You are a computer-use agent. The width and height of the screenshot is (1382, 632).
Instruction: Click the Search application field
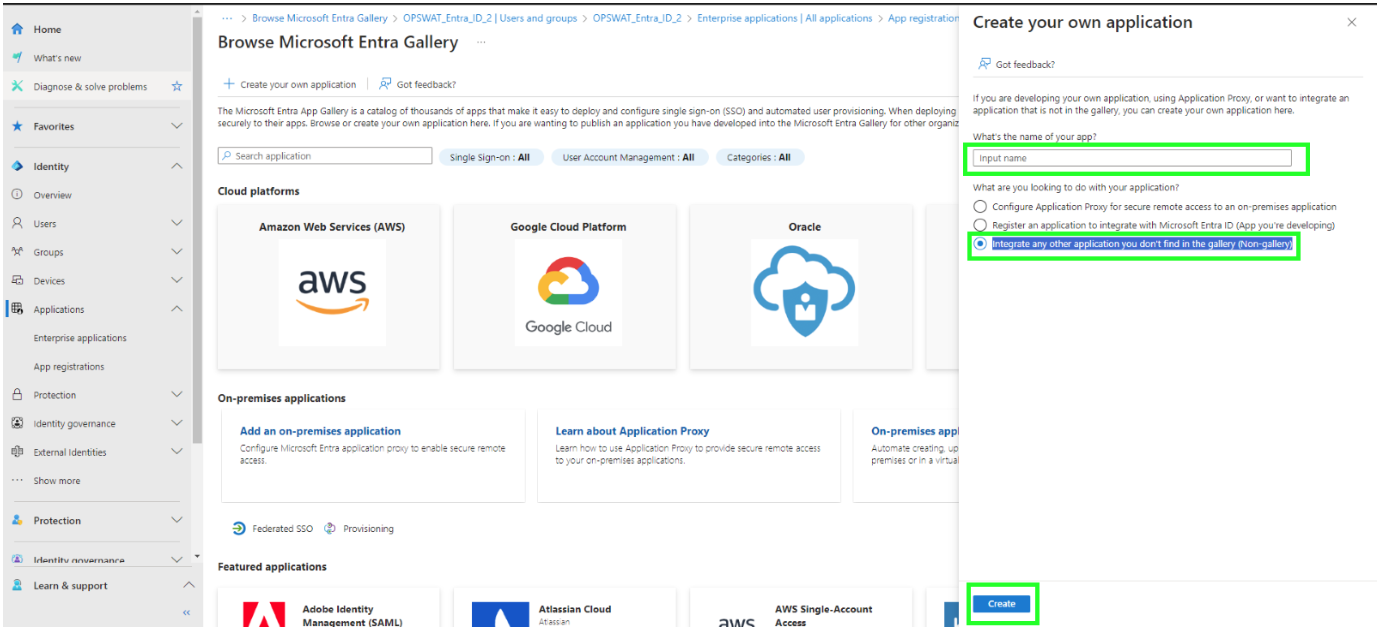pos(325,156)
